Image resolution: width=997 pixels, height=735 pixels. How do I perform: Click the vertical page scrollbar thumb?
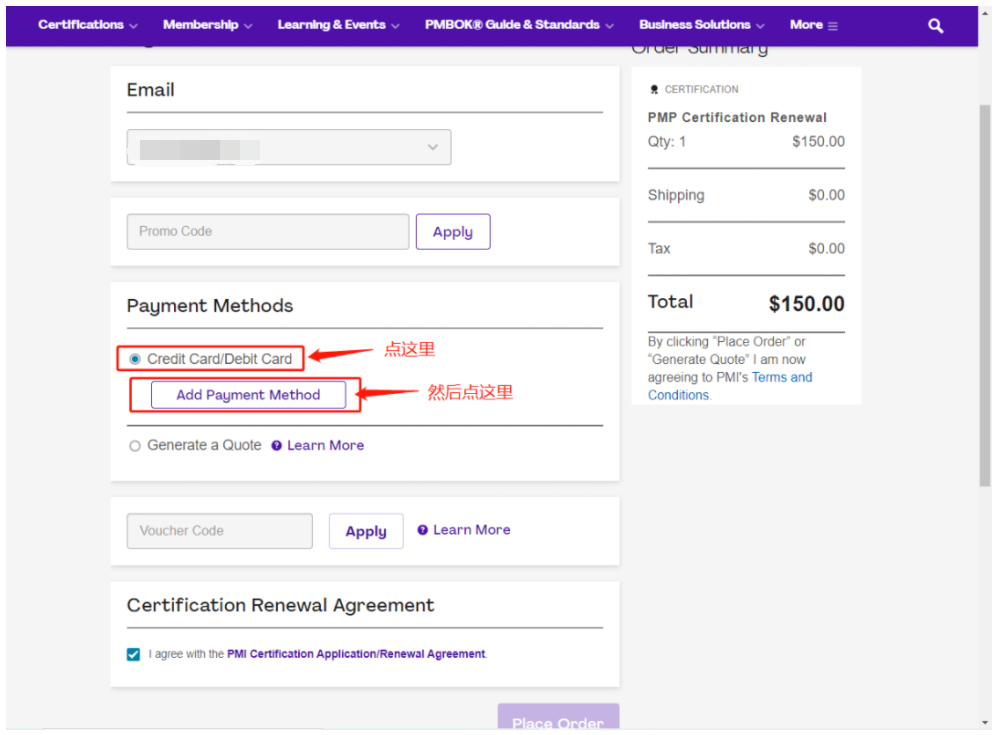point(985,296)
